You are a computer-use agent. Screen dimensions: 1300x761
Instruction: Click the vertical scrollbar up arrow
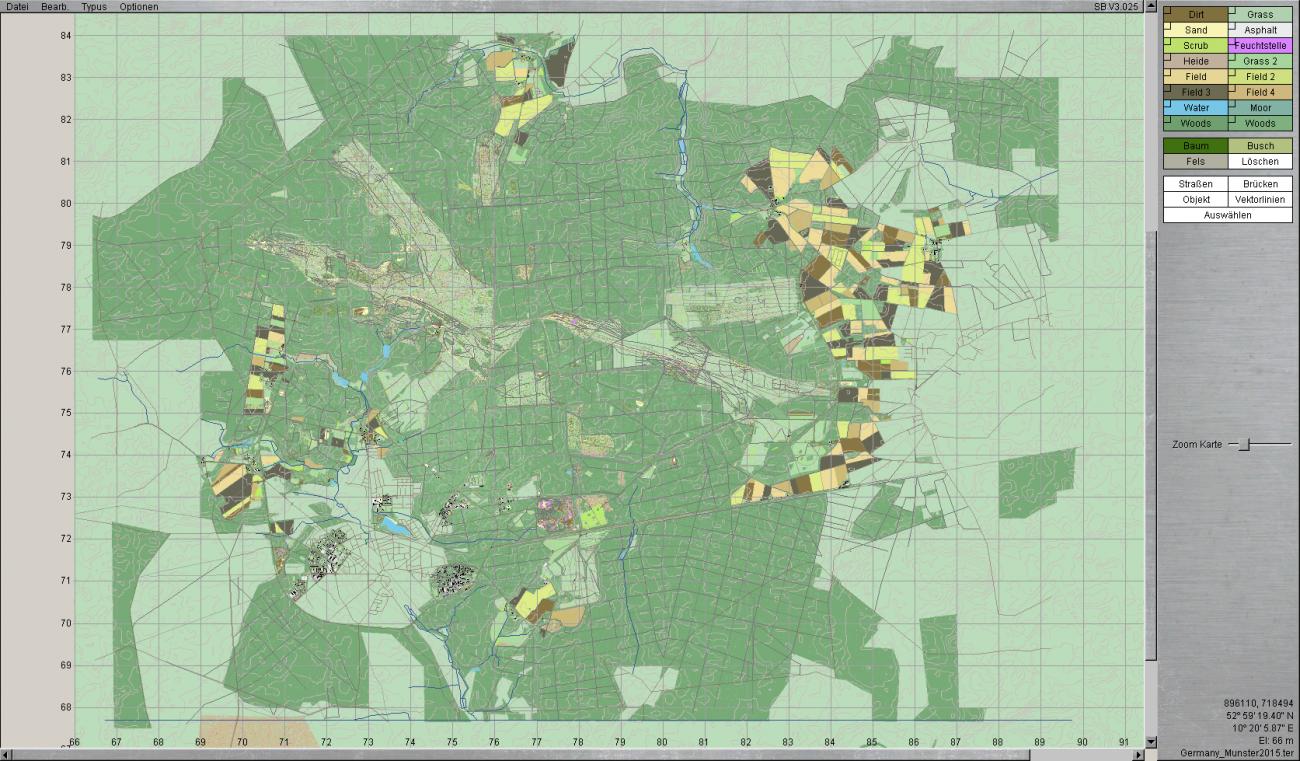(1150, 8)
